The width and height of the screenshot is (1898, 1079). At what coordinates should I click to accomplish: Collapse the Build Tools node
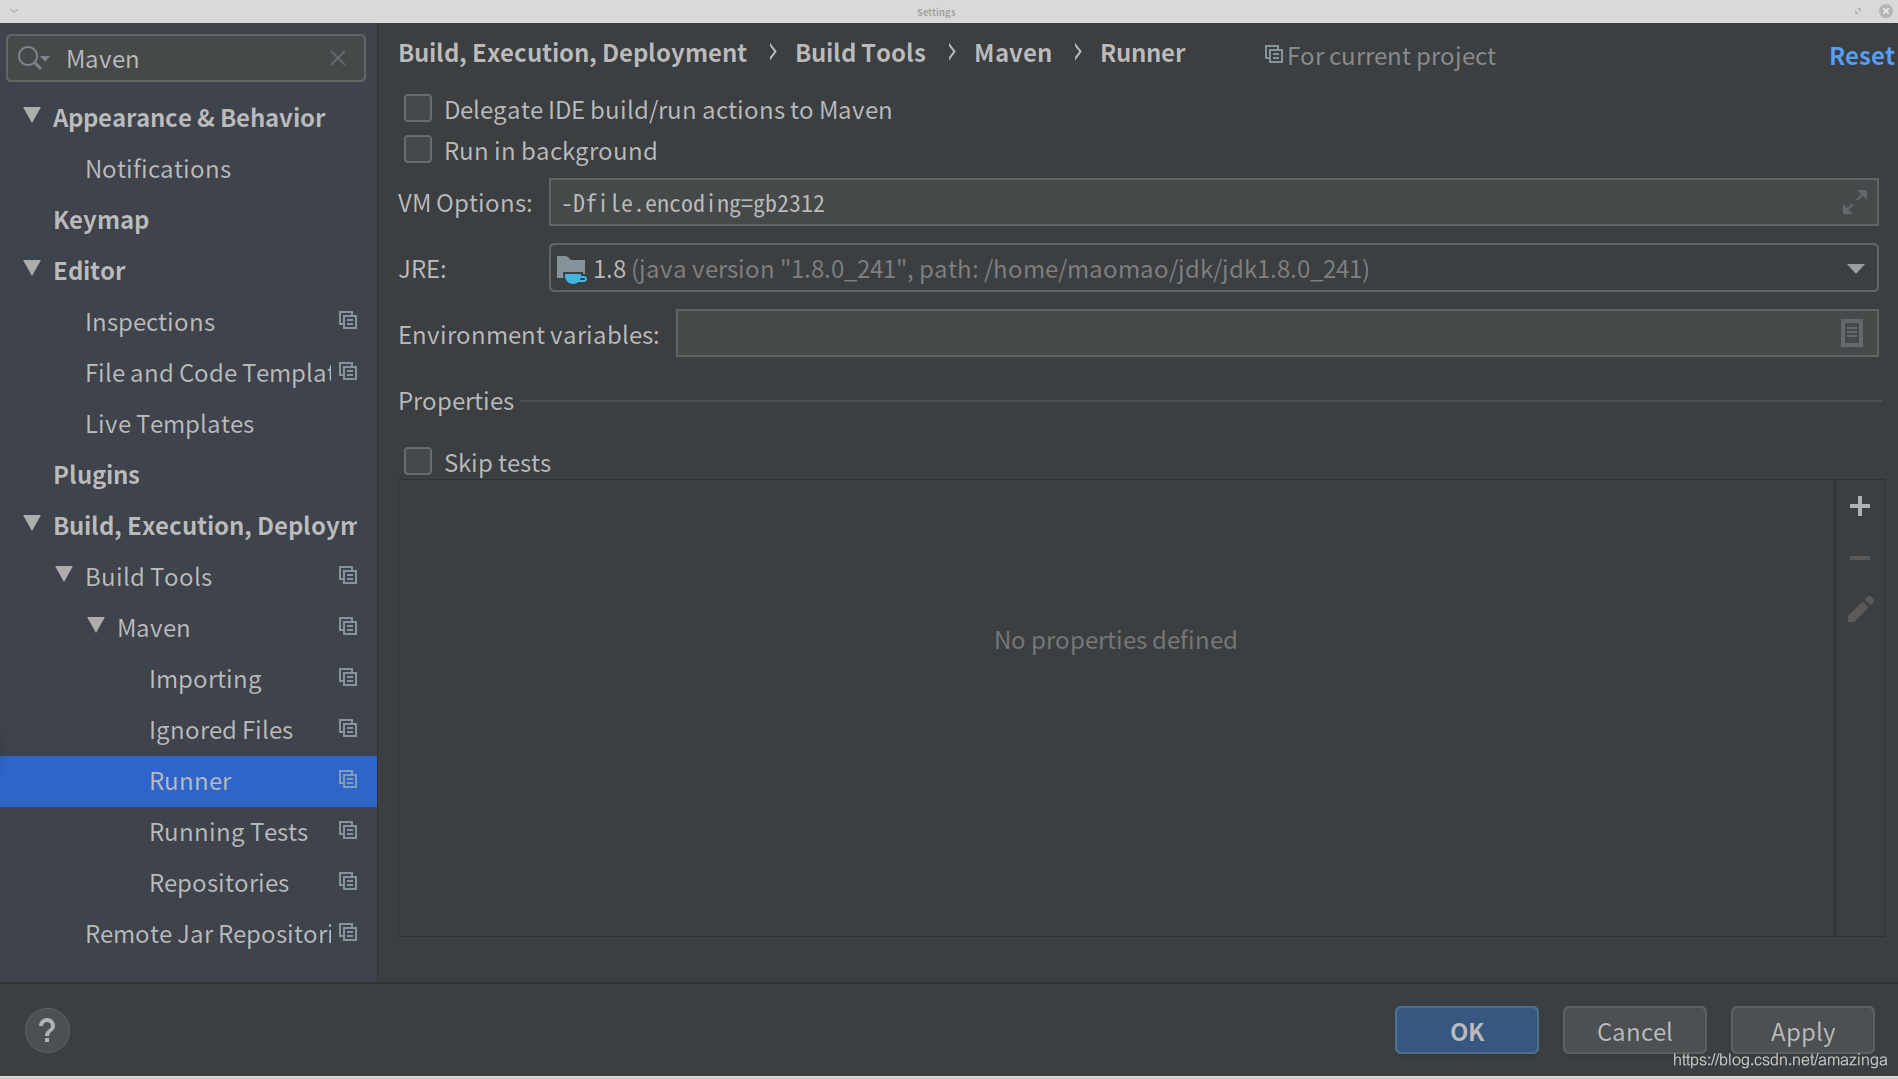click(64, 574)
